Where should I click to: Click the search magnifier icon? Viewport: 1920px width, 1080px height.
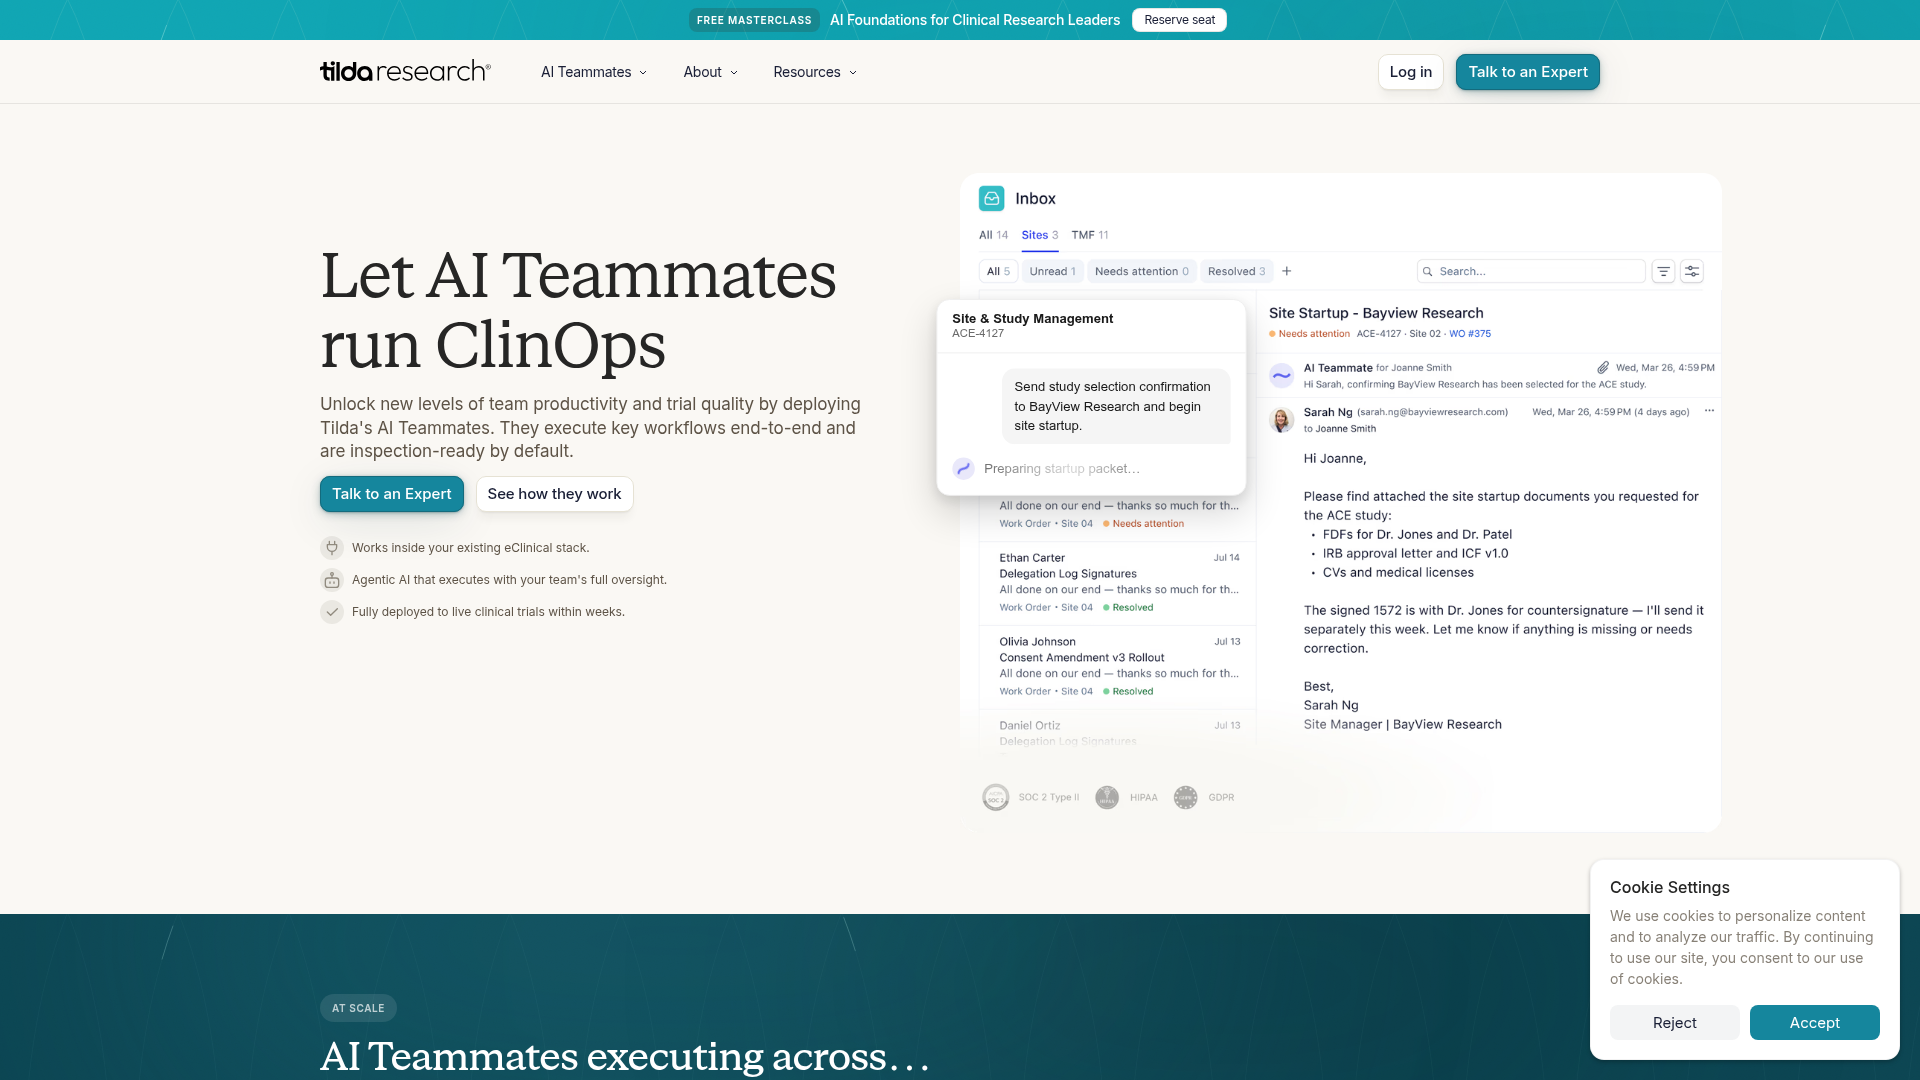1428,271
